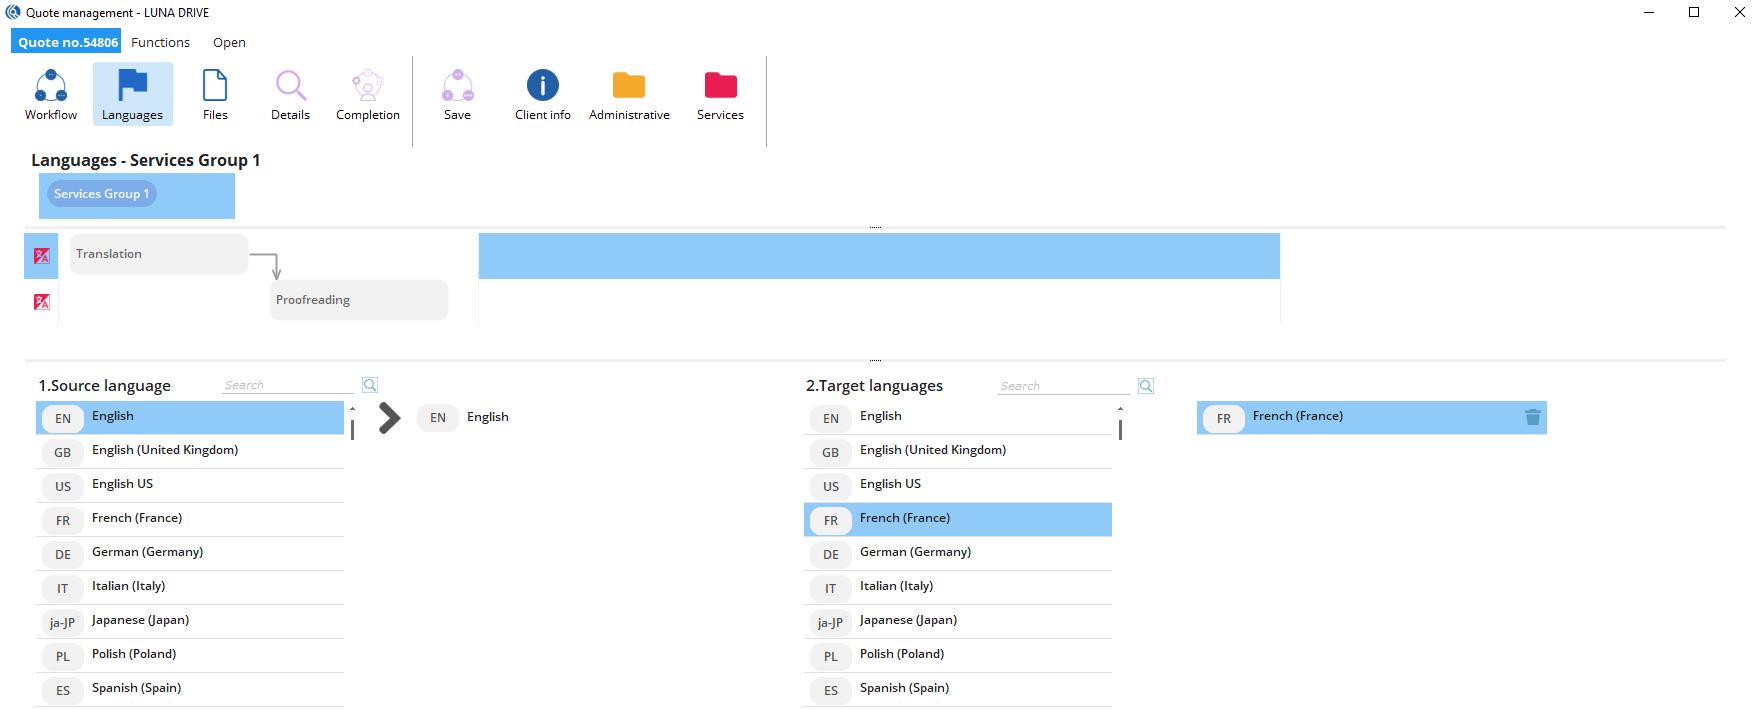Image resolution: width=1759 pixels, height=709 pixels.
Task: Click the target languages search icon
Action: tap(1146, 386)
